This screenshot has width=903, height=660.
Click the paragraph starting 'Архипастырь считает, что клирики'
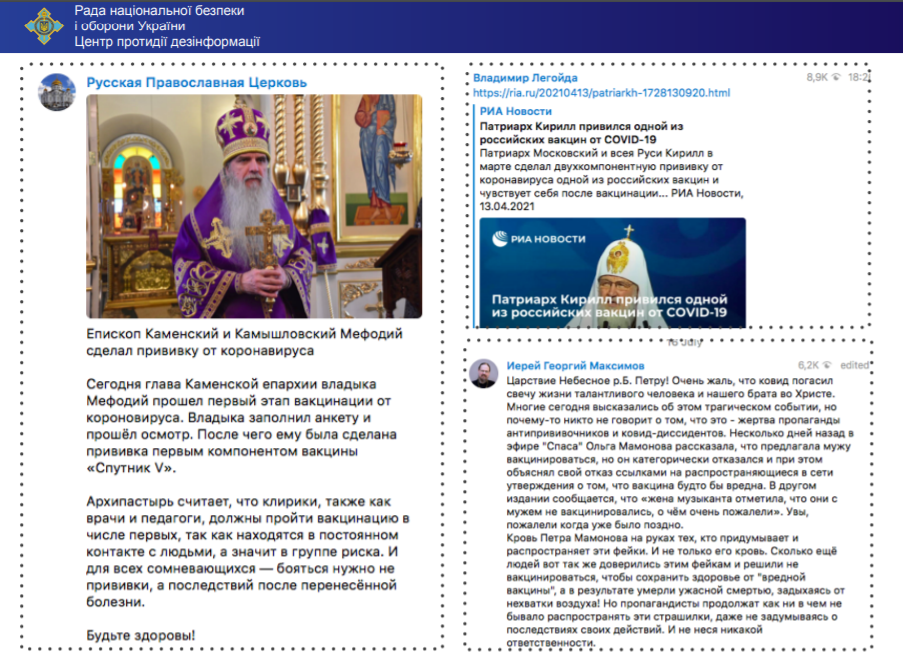(248, 552)
